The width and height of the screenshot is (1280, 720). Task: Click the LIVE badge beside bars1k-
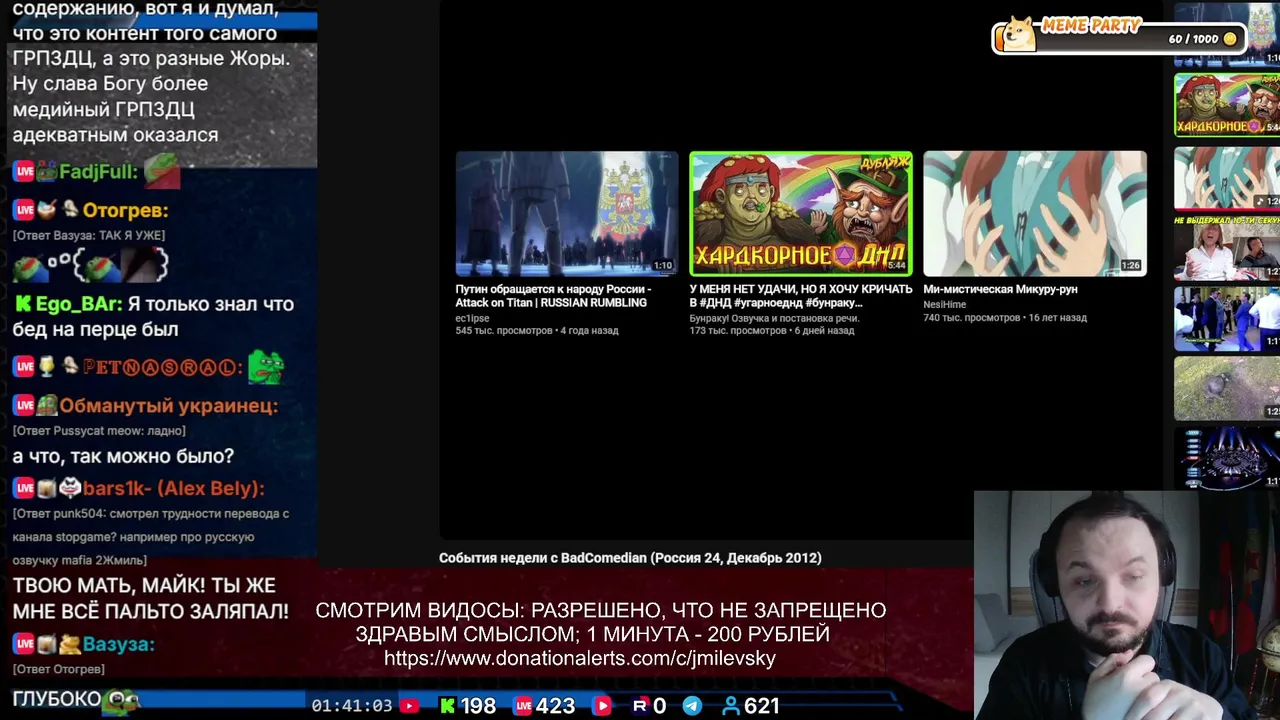pyautogui.click(x=24, y=488)
